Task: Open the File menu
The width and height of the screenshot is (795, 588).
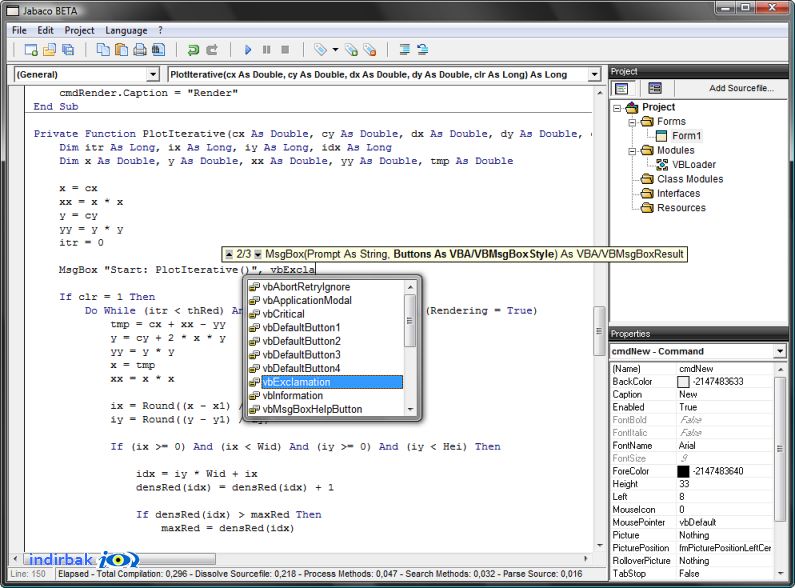Action: pos(19,30)
